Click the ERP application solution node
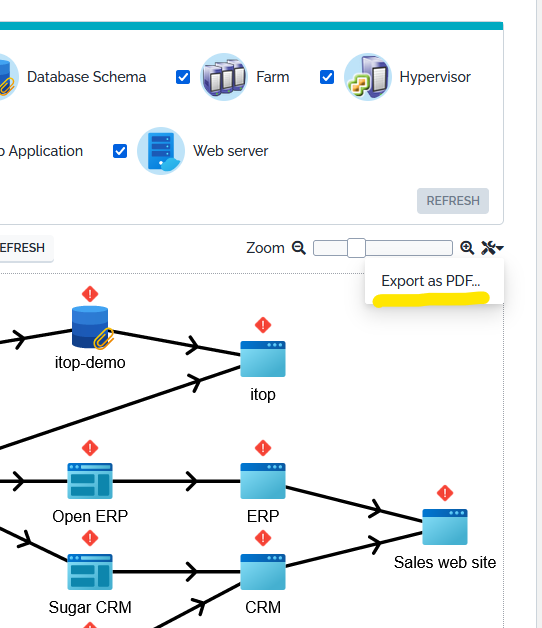 pos(263,481)
